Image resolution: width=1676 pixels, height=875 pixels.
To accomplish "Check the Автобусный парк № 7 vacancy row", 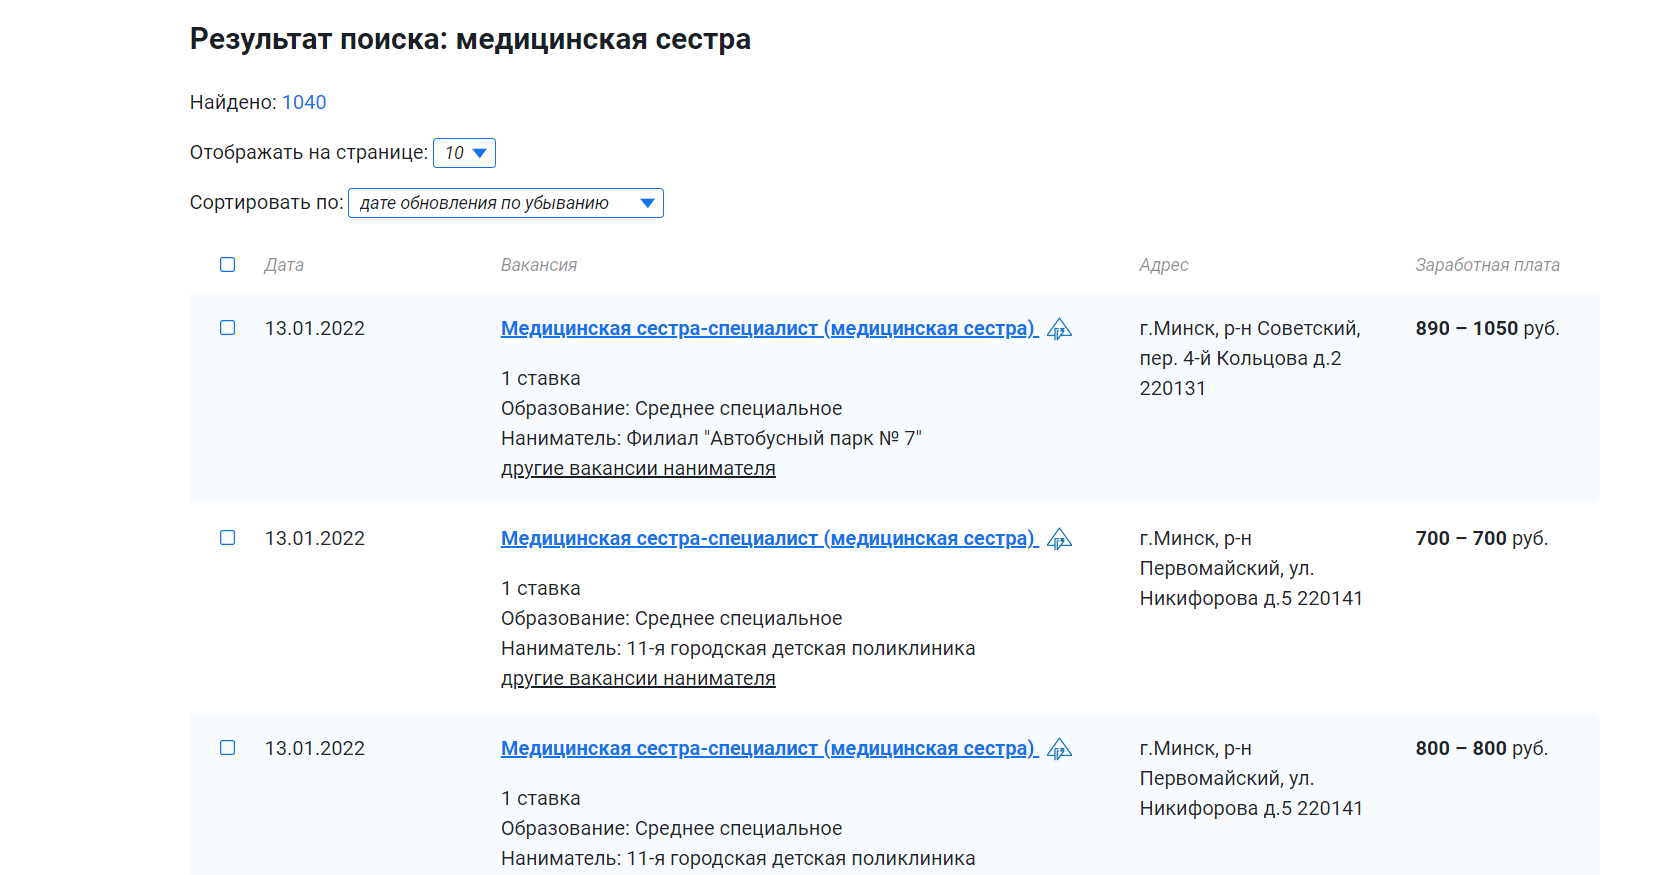I will click(228, 328).
